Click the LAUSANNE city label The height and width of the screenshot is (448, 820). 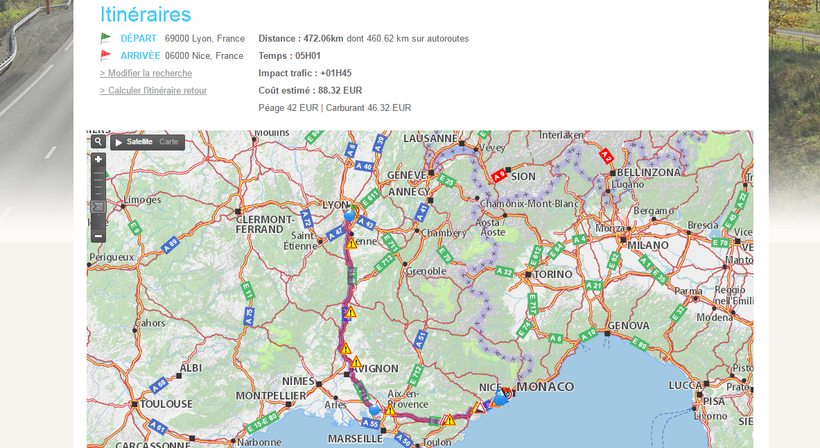click(430, 139)
